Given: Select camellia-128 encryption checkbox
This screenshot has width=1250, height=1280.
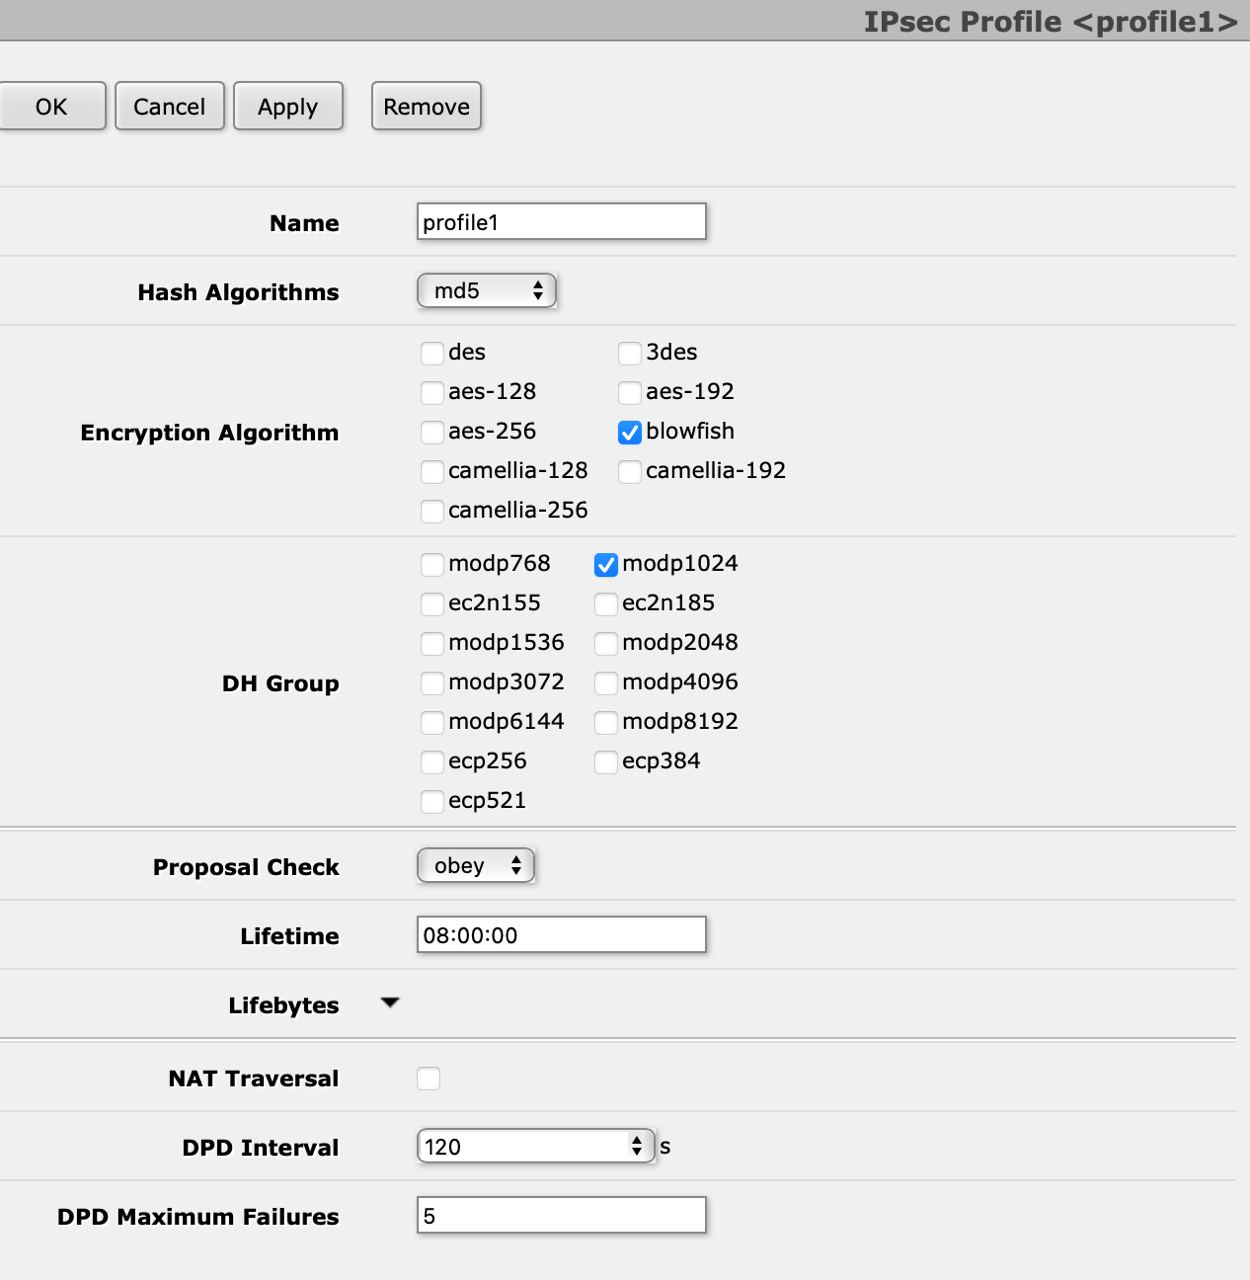Looking at the screenshot, I should tap(432, 471).
